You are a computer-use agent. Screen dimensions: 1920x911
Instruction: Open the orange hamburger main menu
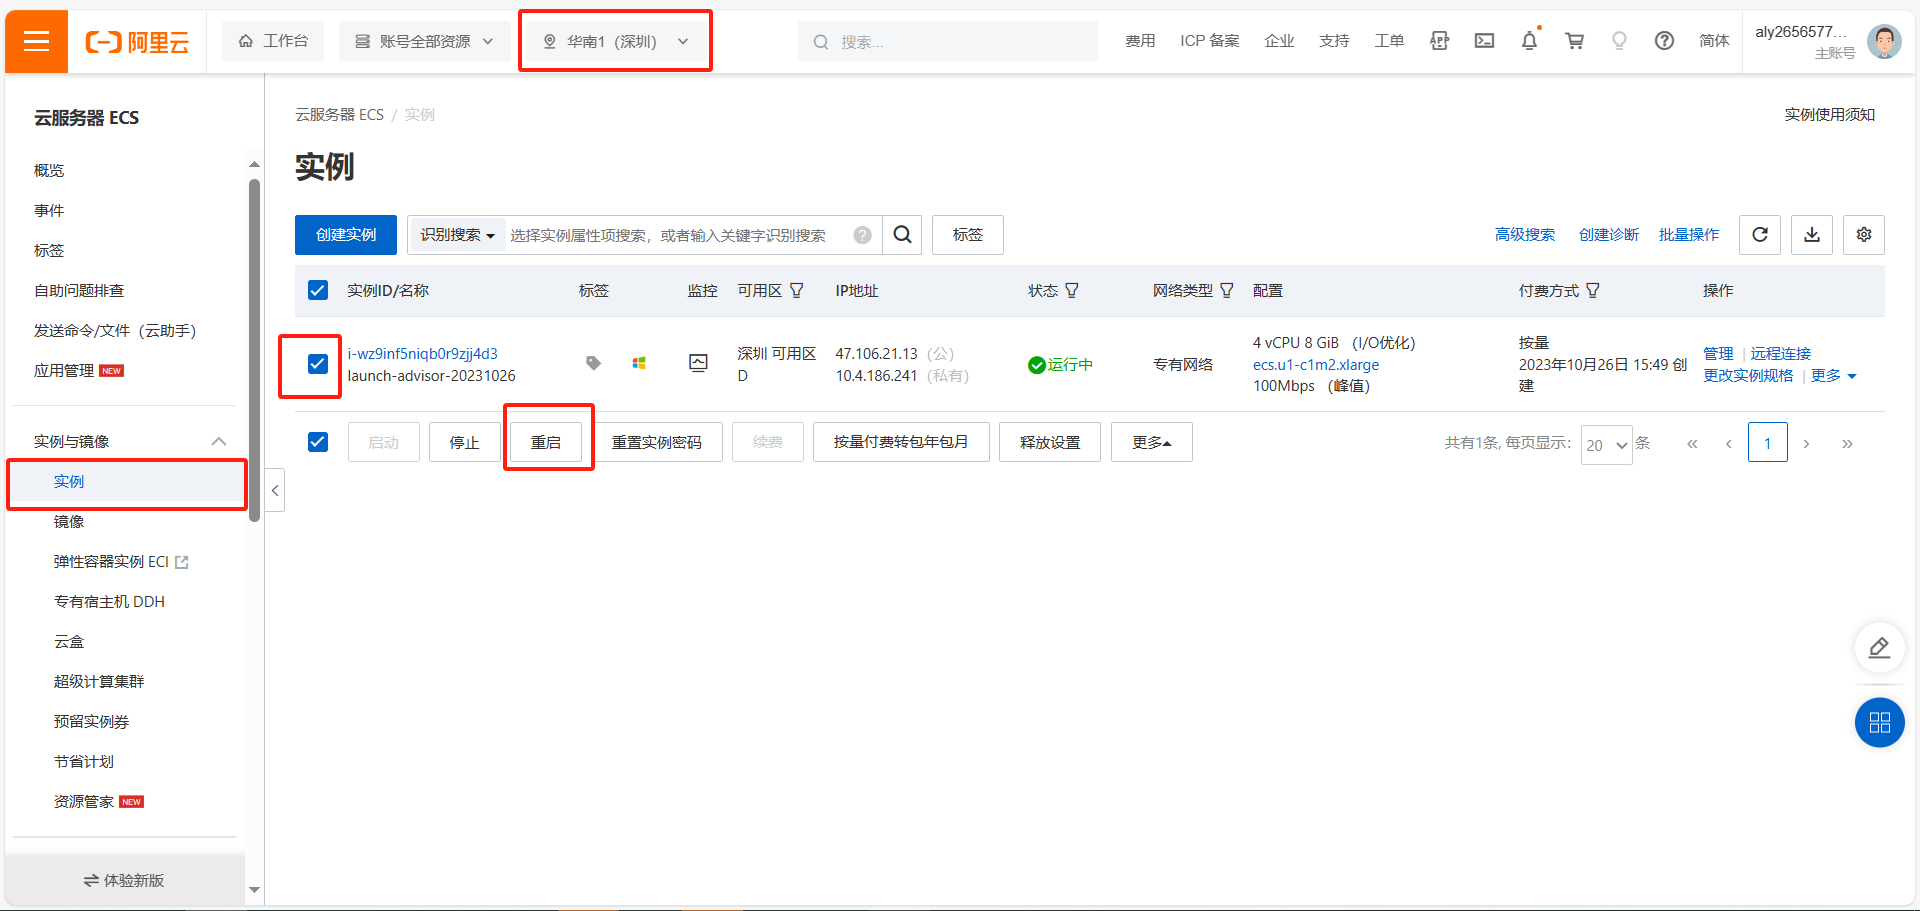[36, 41]
